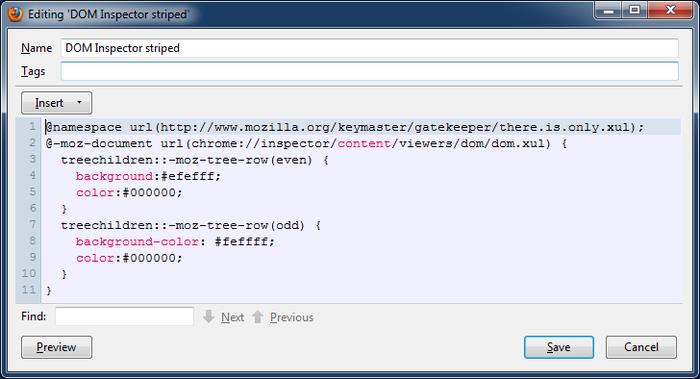Minimize the editing dialog window
Image resolution: width=700 pixels, height=379 pixels.
(x=608, y=10)
